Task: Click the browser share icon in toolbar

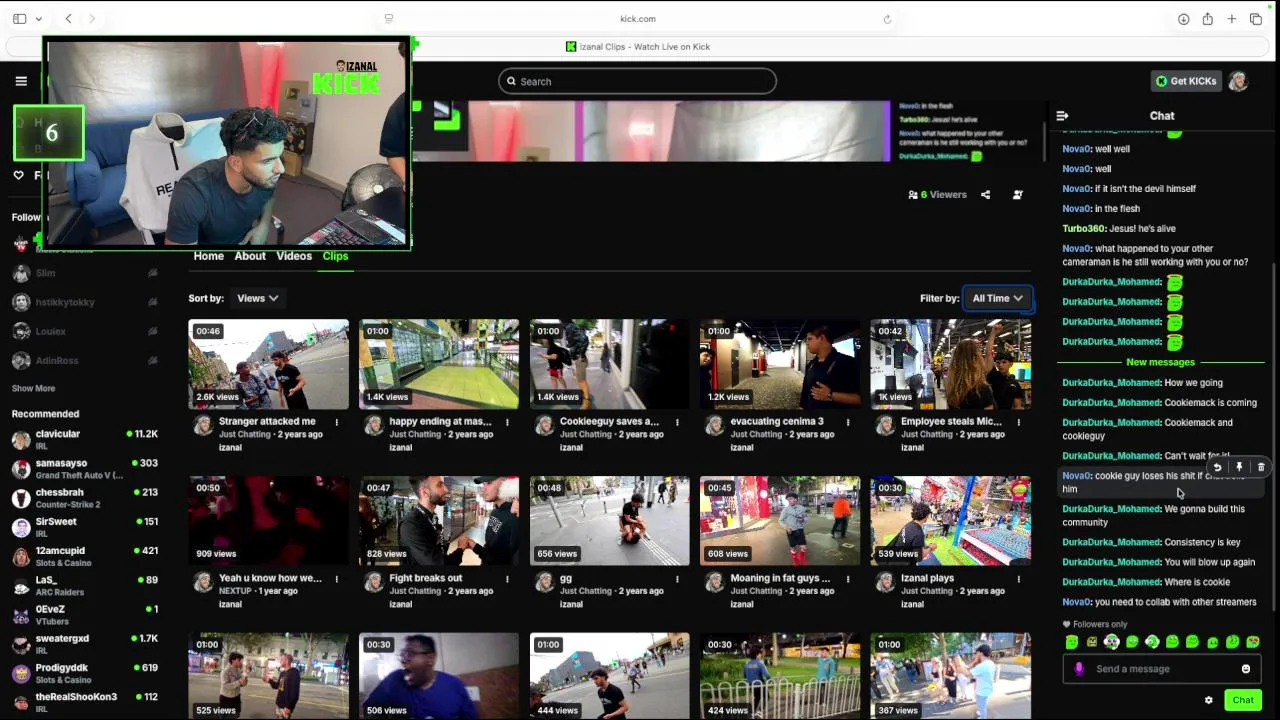Action: coord(1207,19)
